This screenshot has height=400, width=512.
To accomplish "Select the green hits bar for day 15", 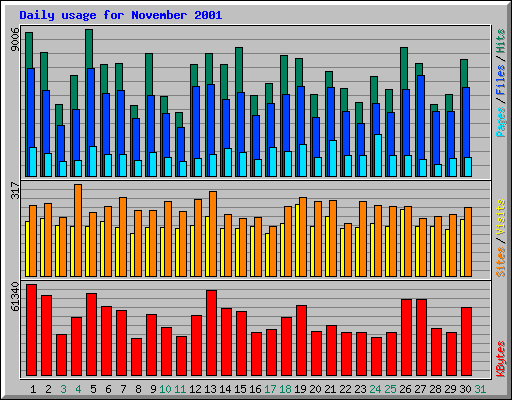I will pos(239,70).
